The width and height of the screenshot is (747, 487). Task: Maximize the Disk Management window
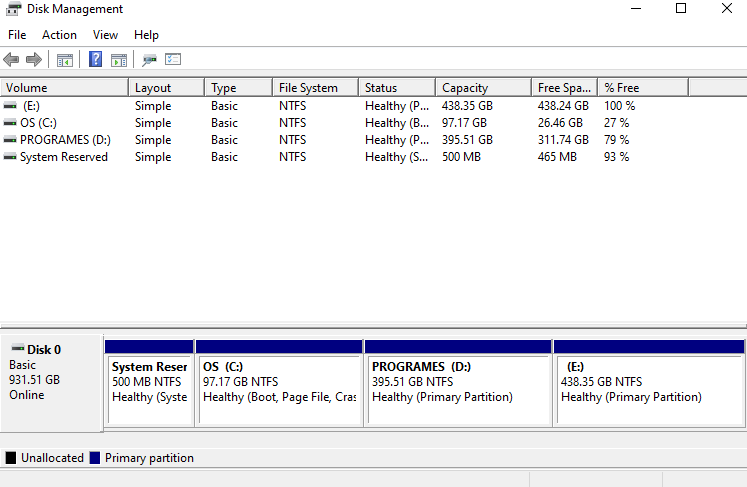point(681,9)
